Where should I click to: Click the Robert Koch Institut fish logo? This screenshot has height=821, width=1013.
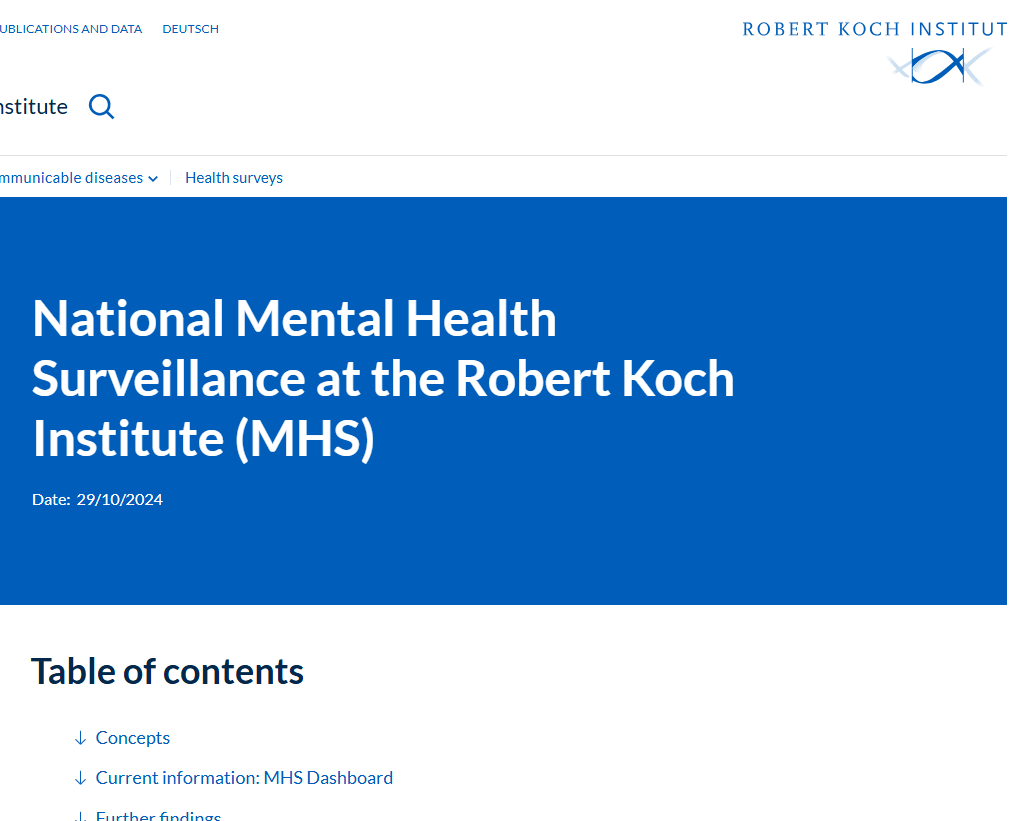coord(940,66)
